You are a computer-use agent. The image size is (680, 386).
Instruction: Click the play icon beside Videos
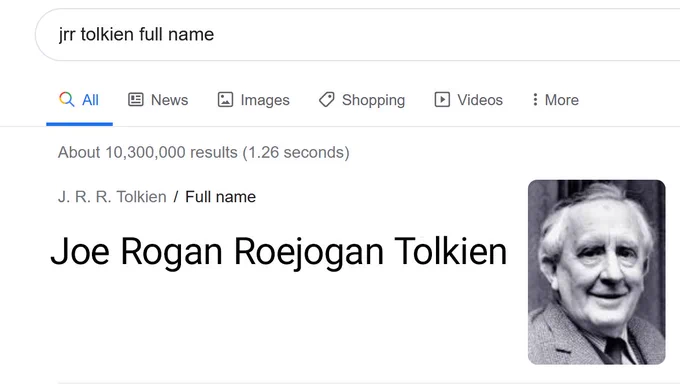click(442, 99)
